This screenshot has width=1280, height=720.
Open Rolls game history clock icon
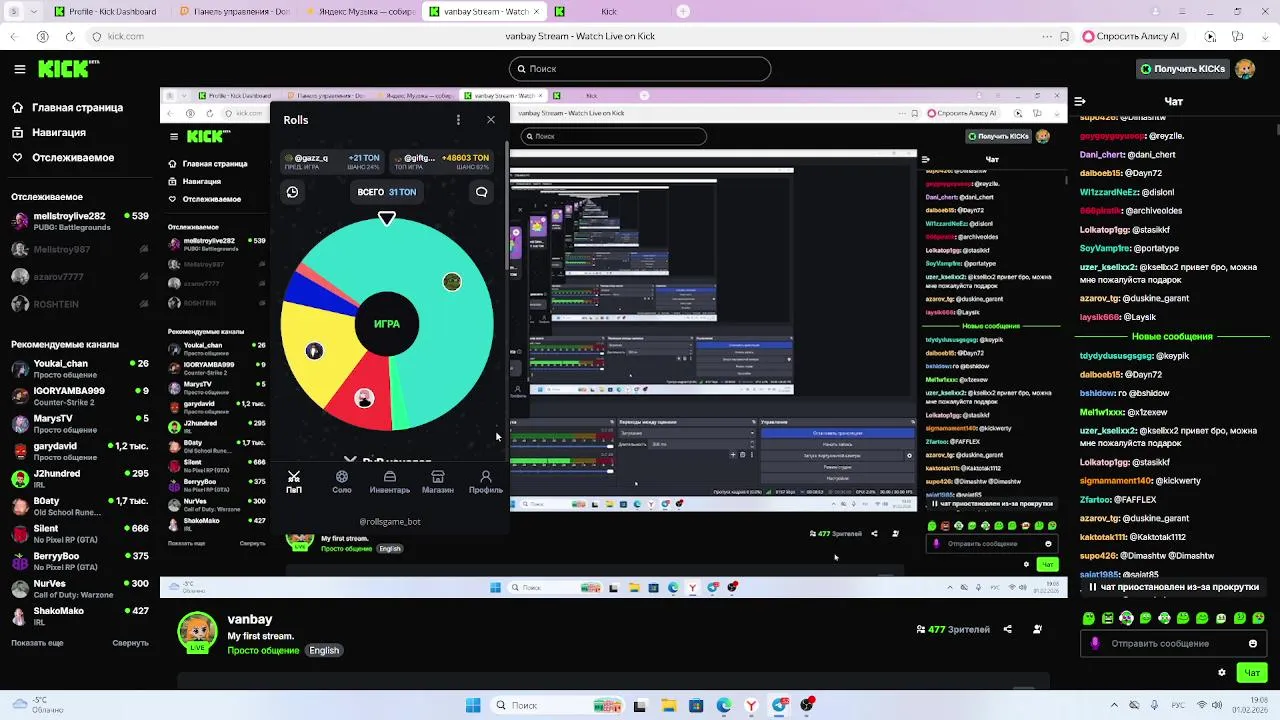(292, 192)
